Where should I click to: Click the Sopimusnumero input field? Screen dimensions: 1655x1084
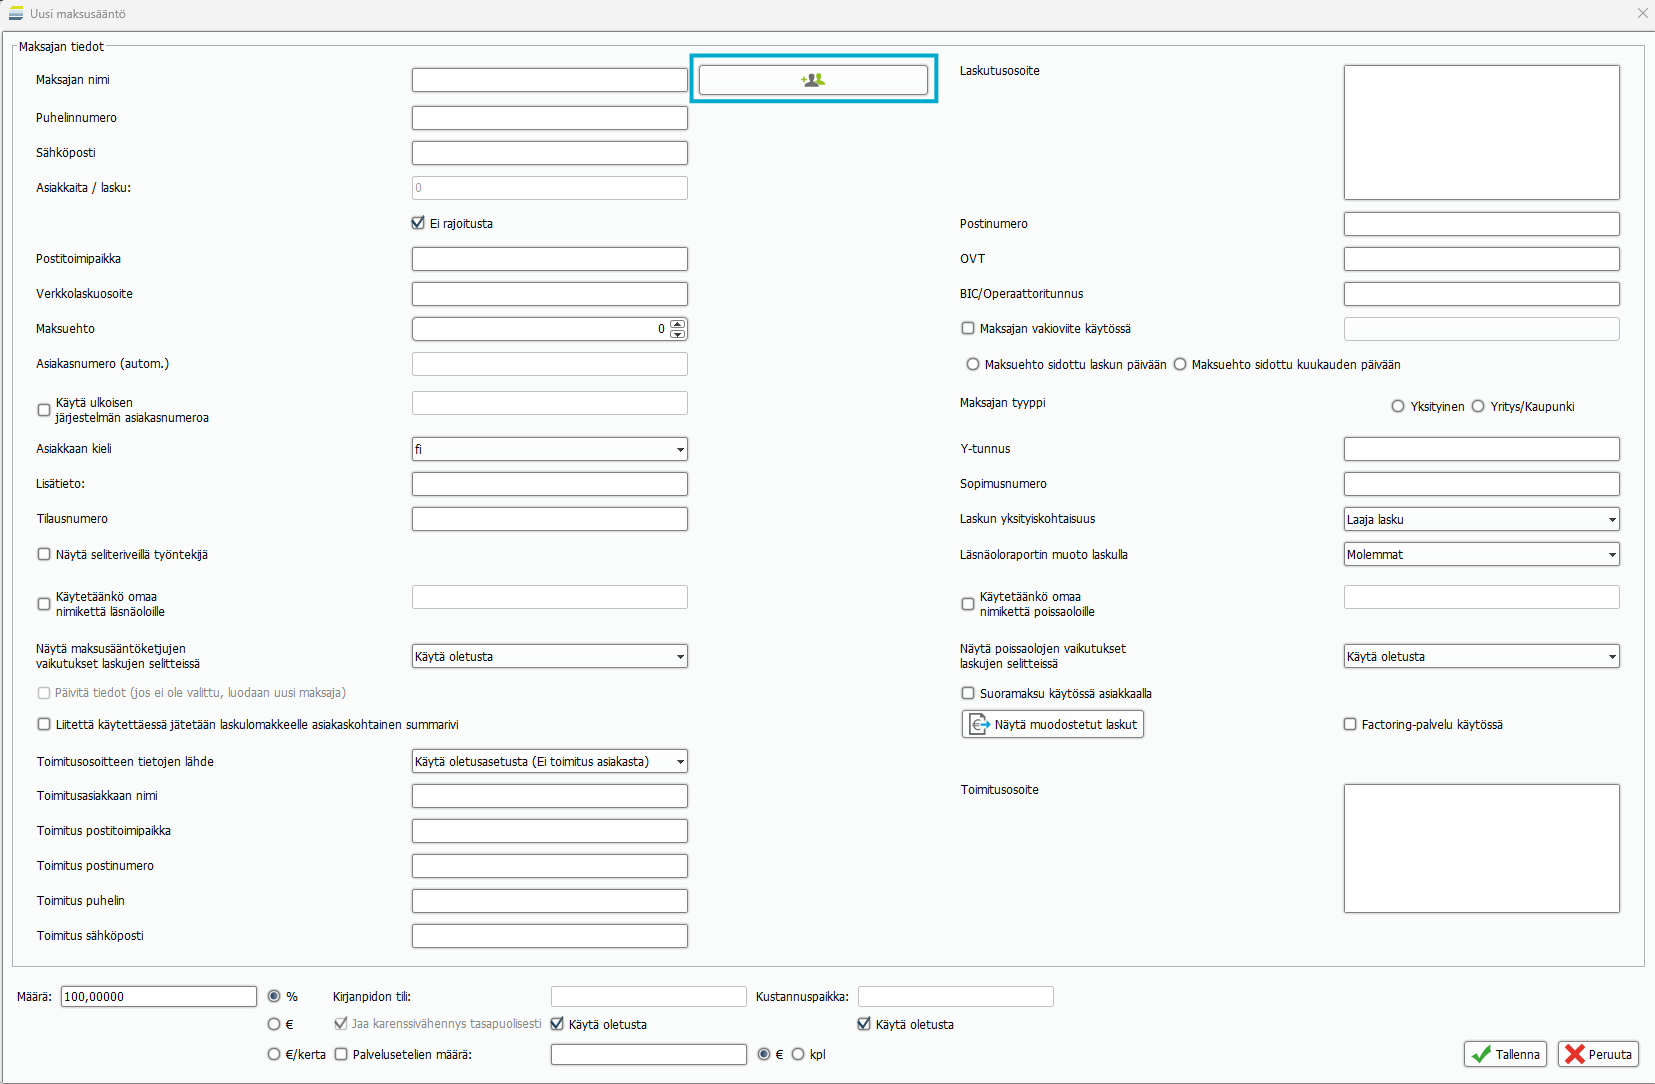pos(1482,484)
